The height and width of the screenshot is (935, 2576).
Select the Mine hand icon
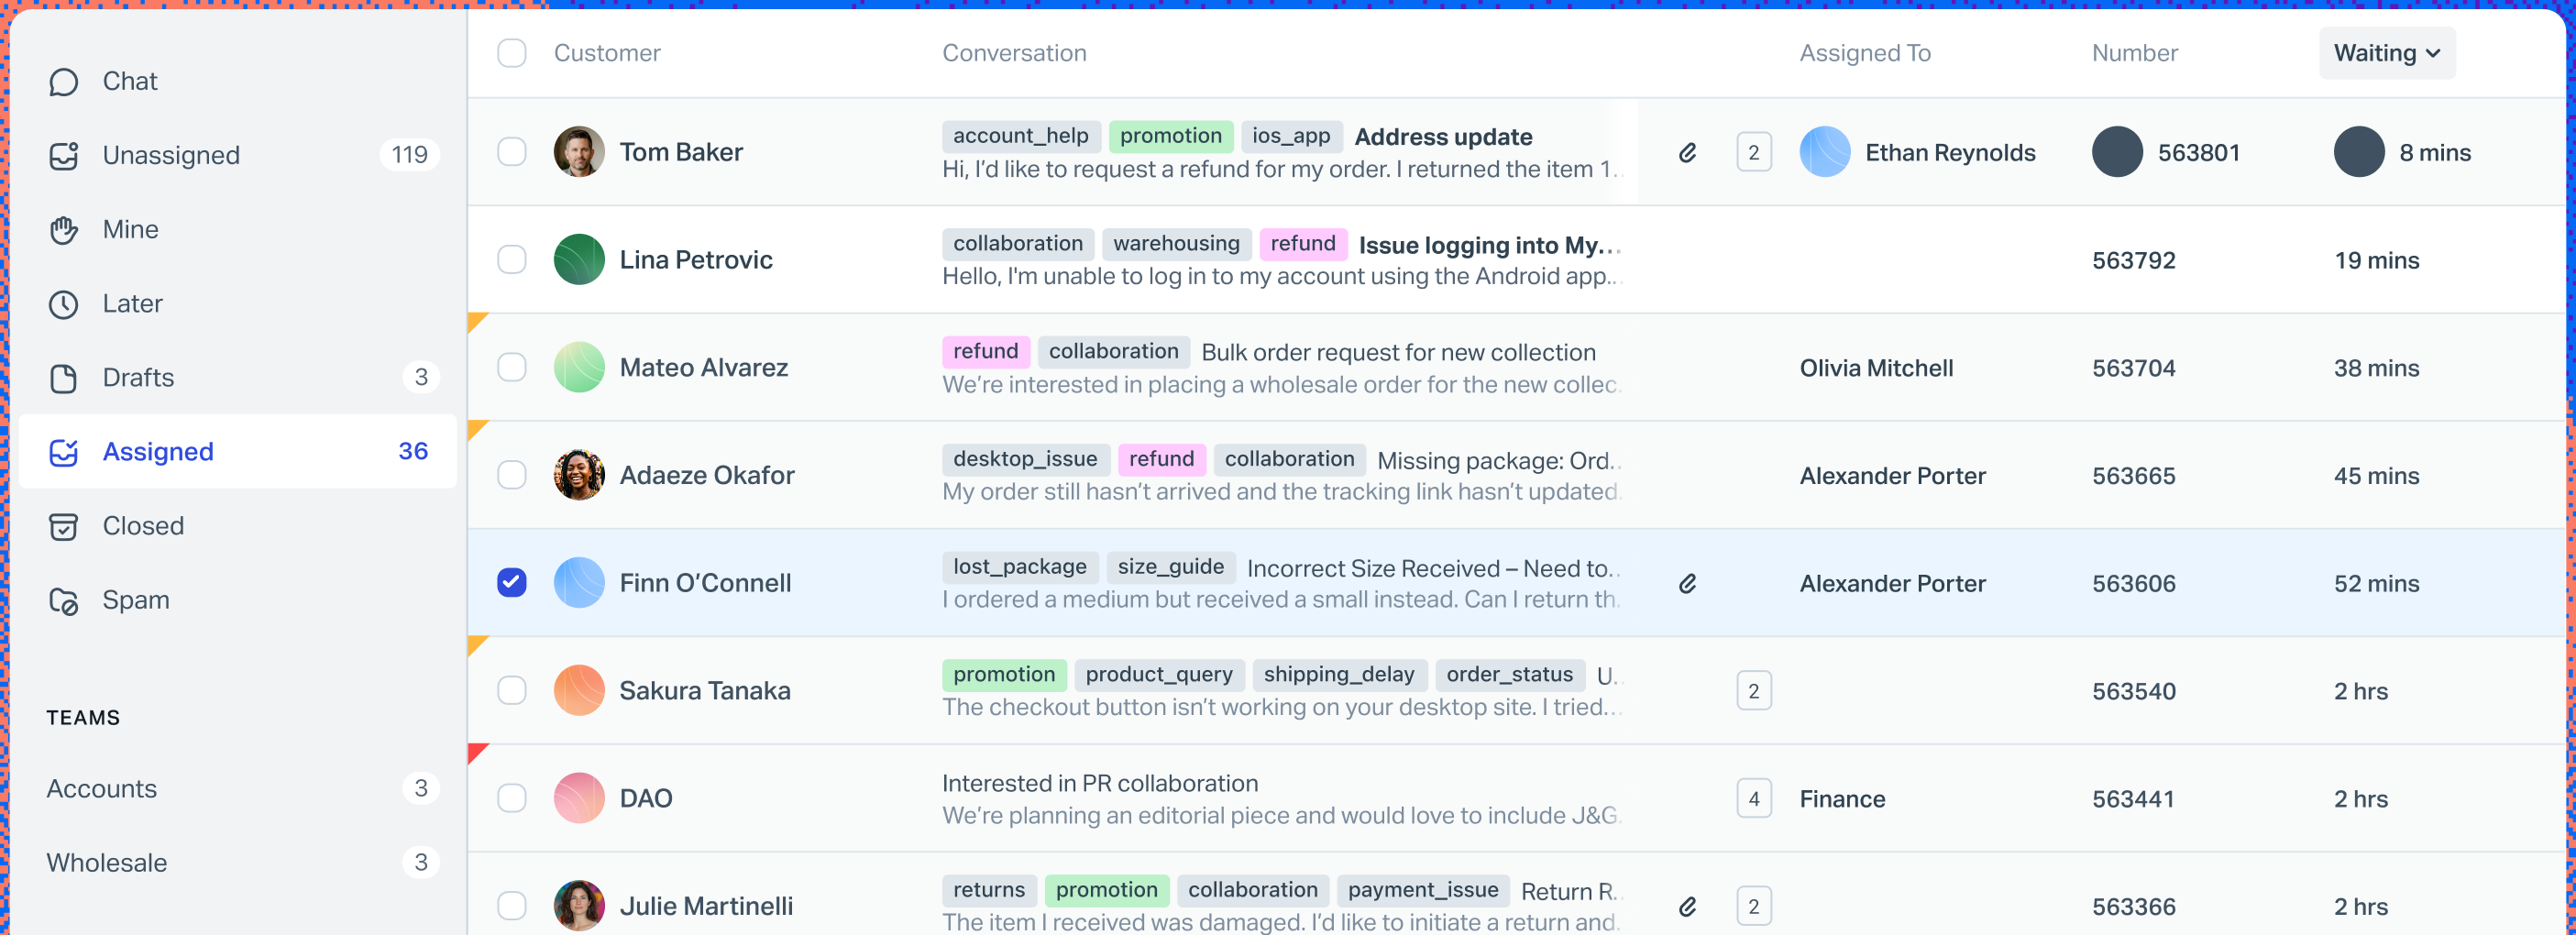tap(64, 230)
